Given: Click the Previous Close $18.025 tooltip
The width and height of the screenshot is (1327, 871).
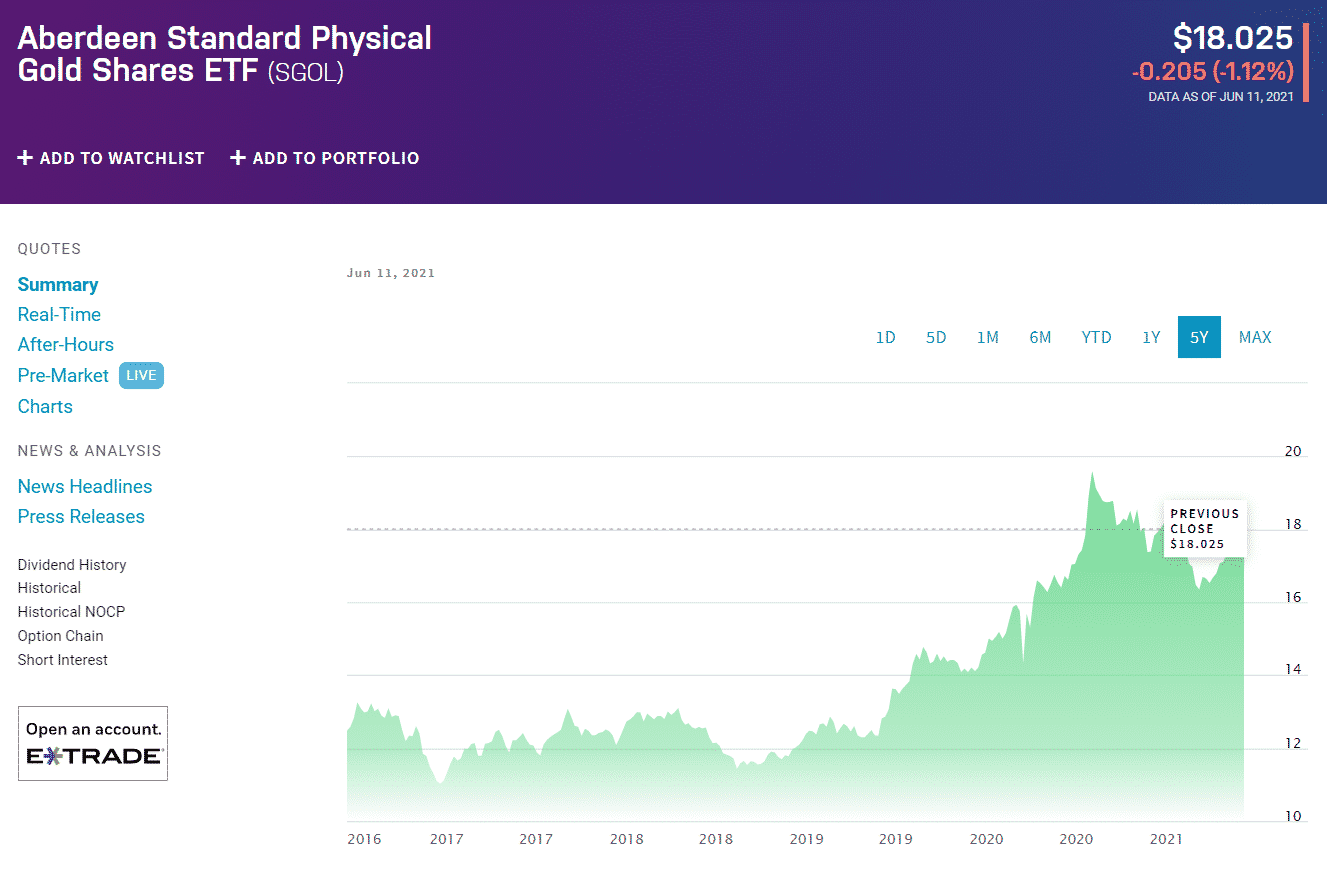Looking at the screenshot, I should click(x=1205, y=528).
